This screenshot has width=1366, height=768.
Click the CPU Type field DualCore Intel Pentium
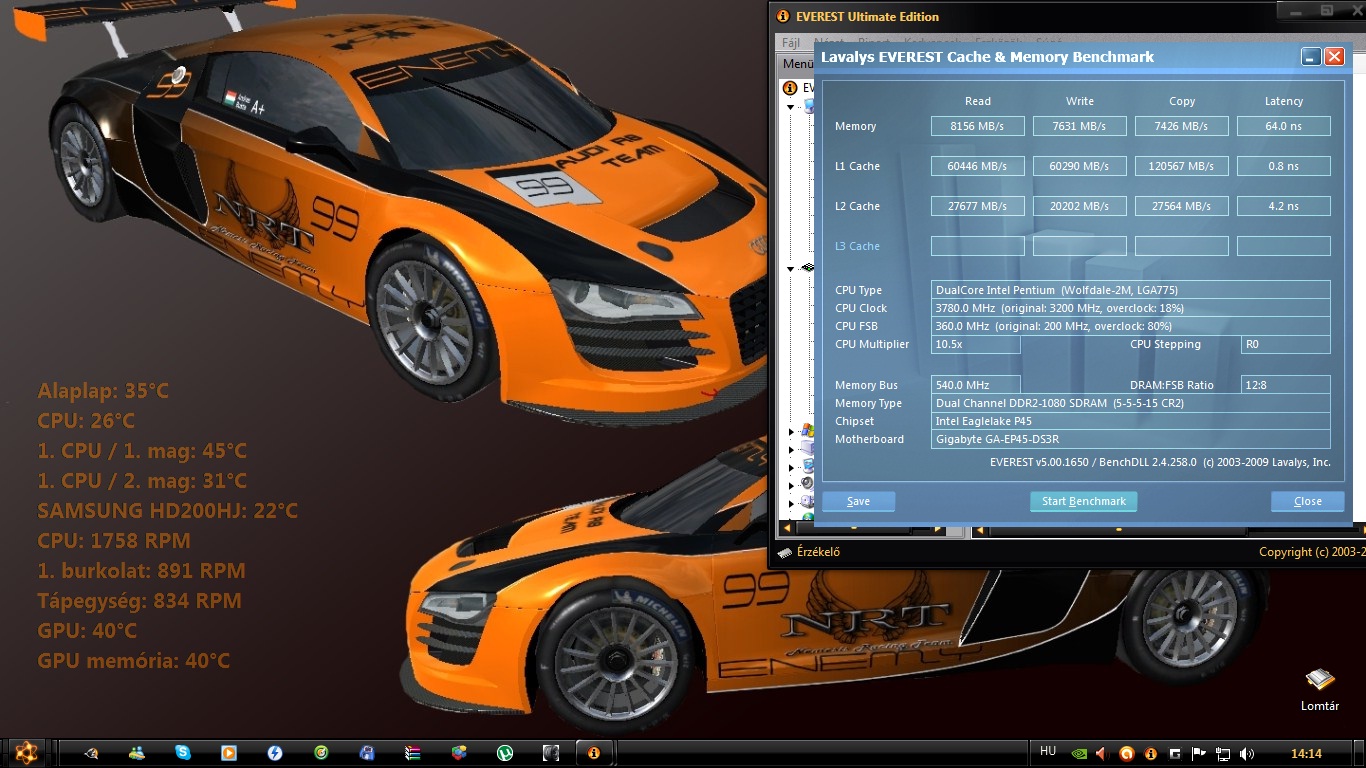(1131, 290)
